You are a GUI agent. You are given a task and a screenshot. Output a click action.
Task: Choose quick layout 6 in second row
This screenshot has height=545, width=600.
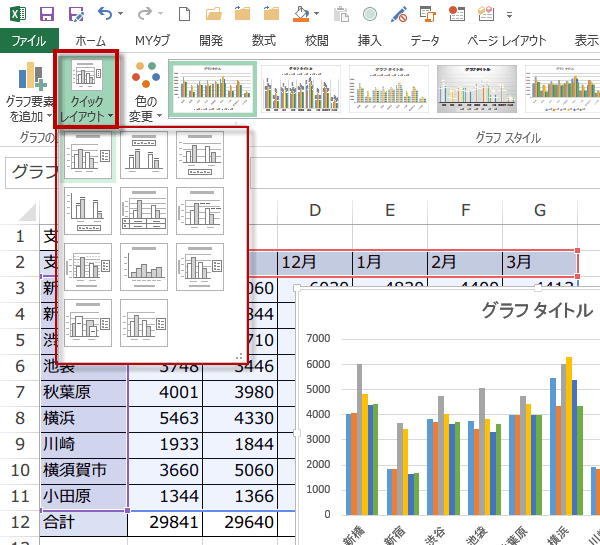pos(200,211)
